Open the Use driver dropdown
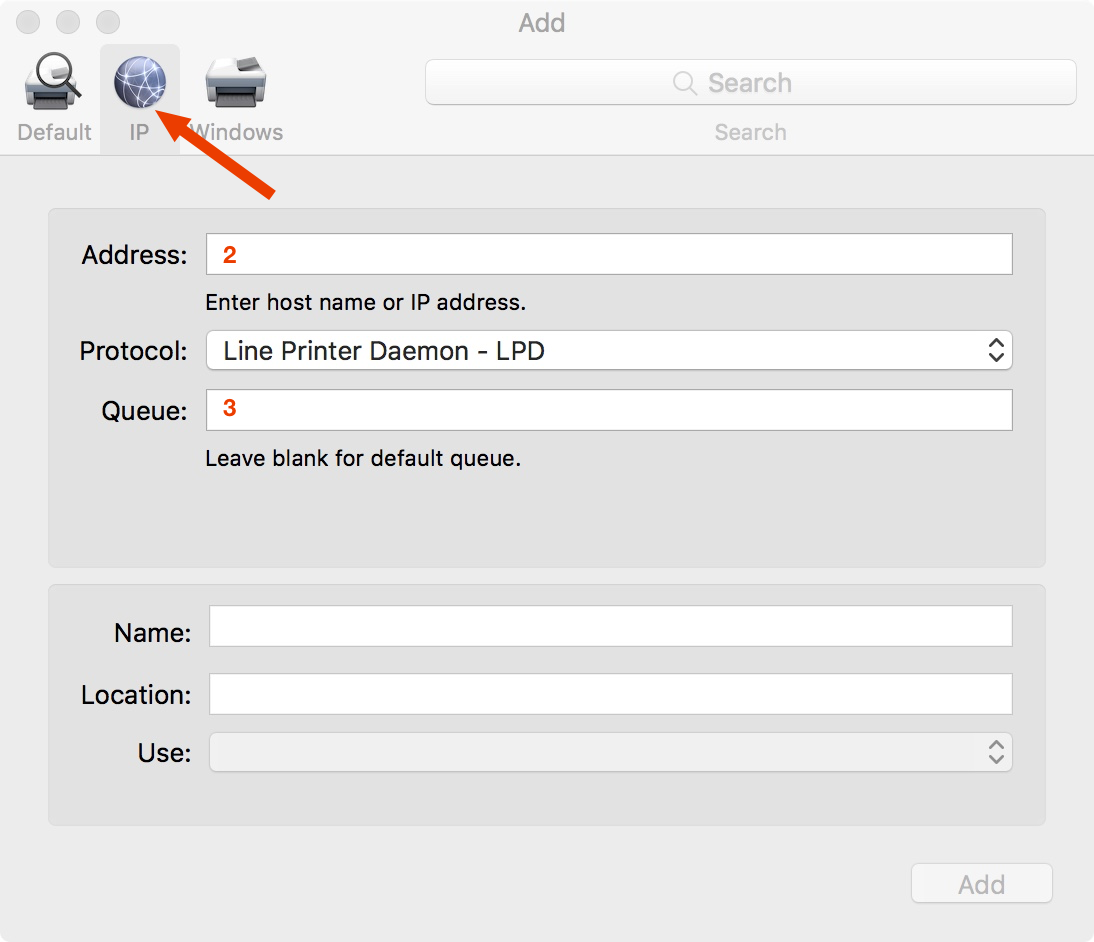 pos(610,752)
